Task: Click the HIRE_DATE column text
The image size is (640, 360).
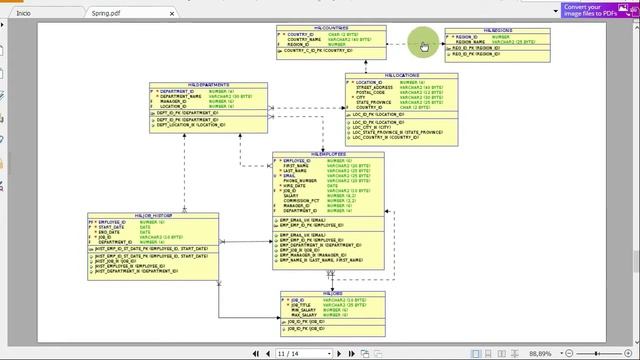Action: [x=294, y=186]
